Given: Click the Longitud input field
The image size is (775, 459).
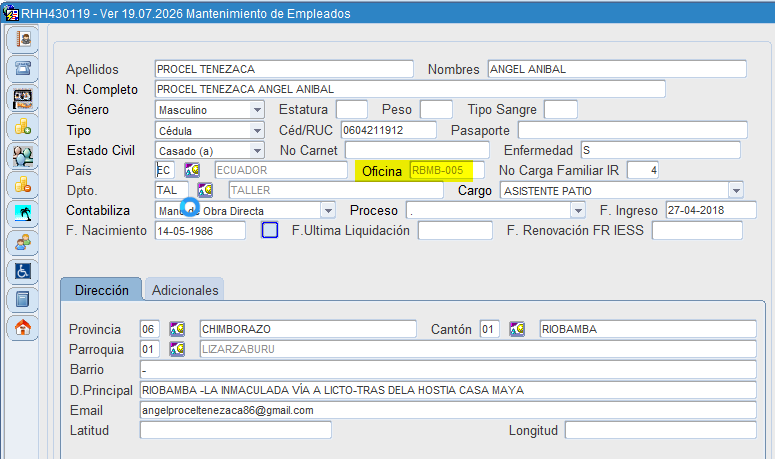Looking at the screenshot, I should (661, 430).
